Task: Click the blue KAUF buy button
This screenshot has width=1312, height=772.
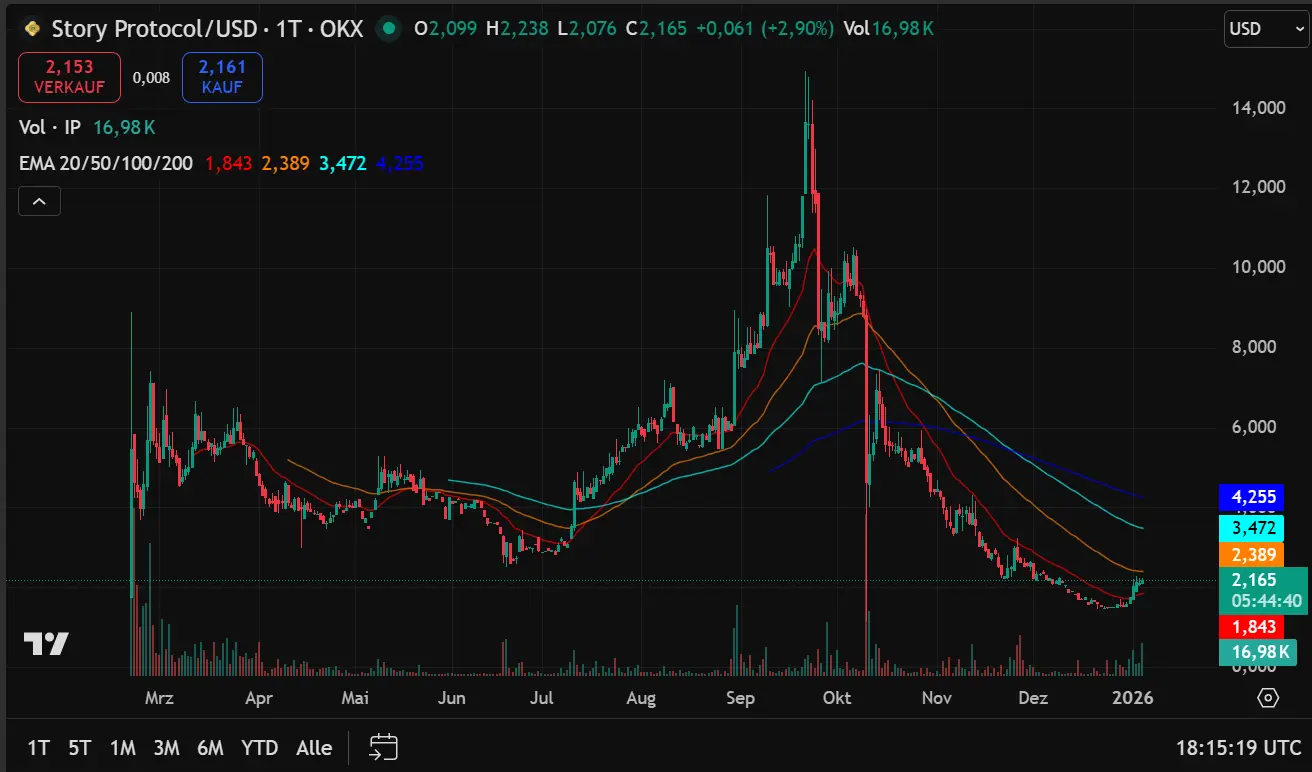Action: 221,77
